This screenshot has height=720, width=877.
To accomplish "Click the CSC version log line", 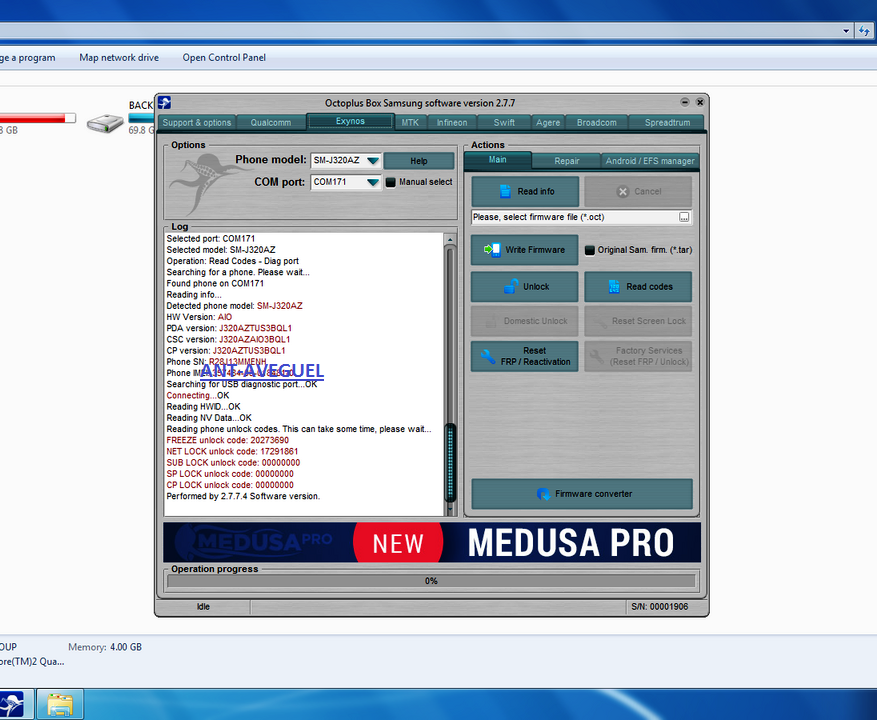I will pos(228,340).
